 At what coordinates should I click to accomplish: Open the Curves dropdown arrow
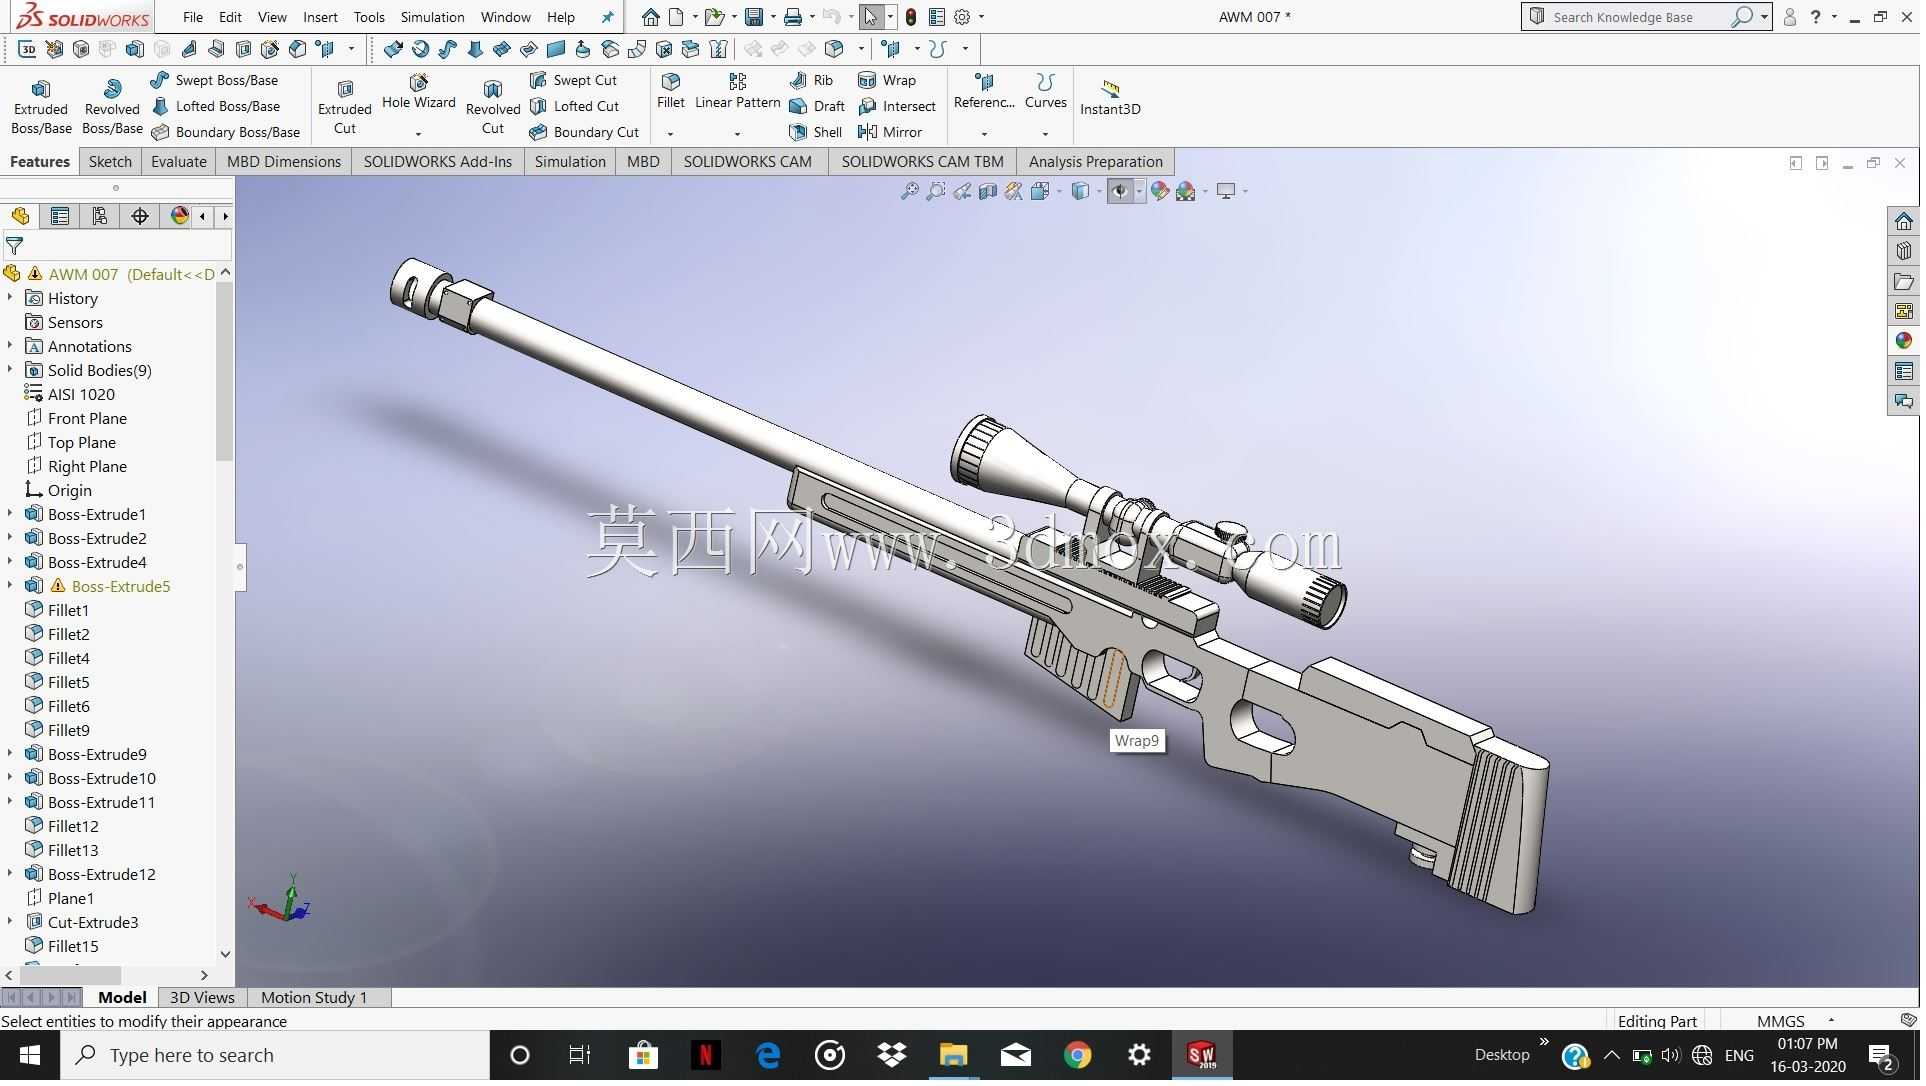click(x=1045, y=133)
